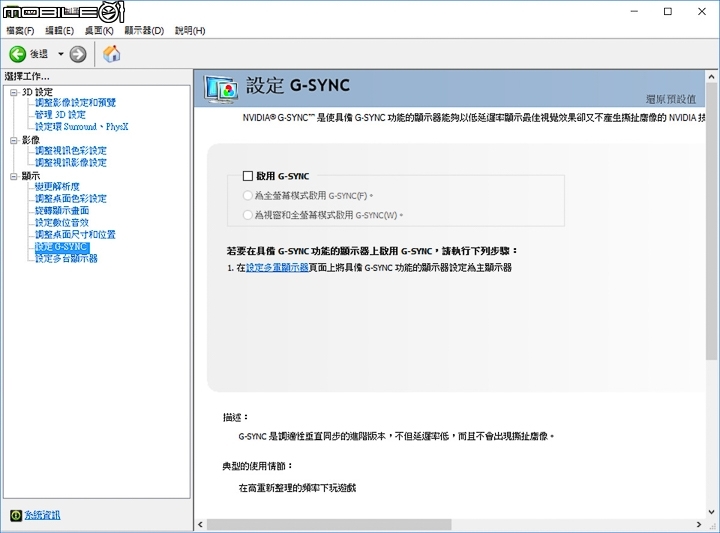Click the vertical scrollbar thumb
This screenshot has width=720, height=533.
[711, 221]
